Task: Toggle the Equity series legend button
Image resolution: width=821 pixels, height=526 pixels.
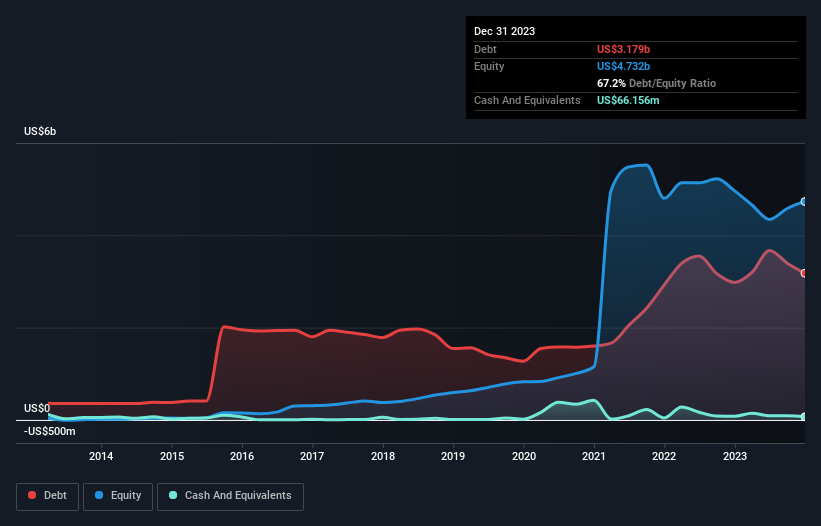Action: [x=118, y=496]
